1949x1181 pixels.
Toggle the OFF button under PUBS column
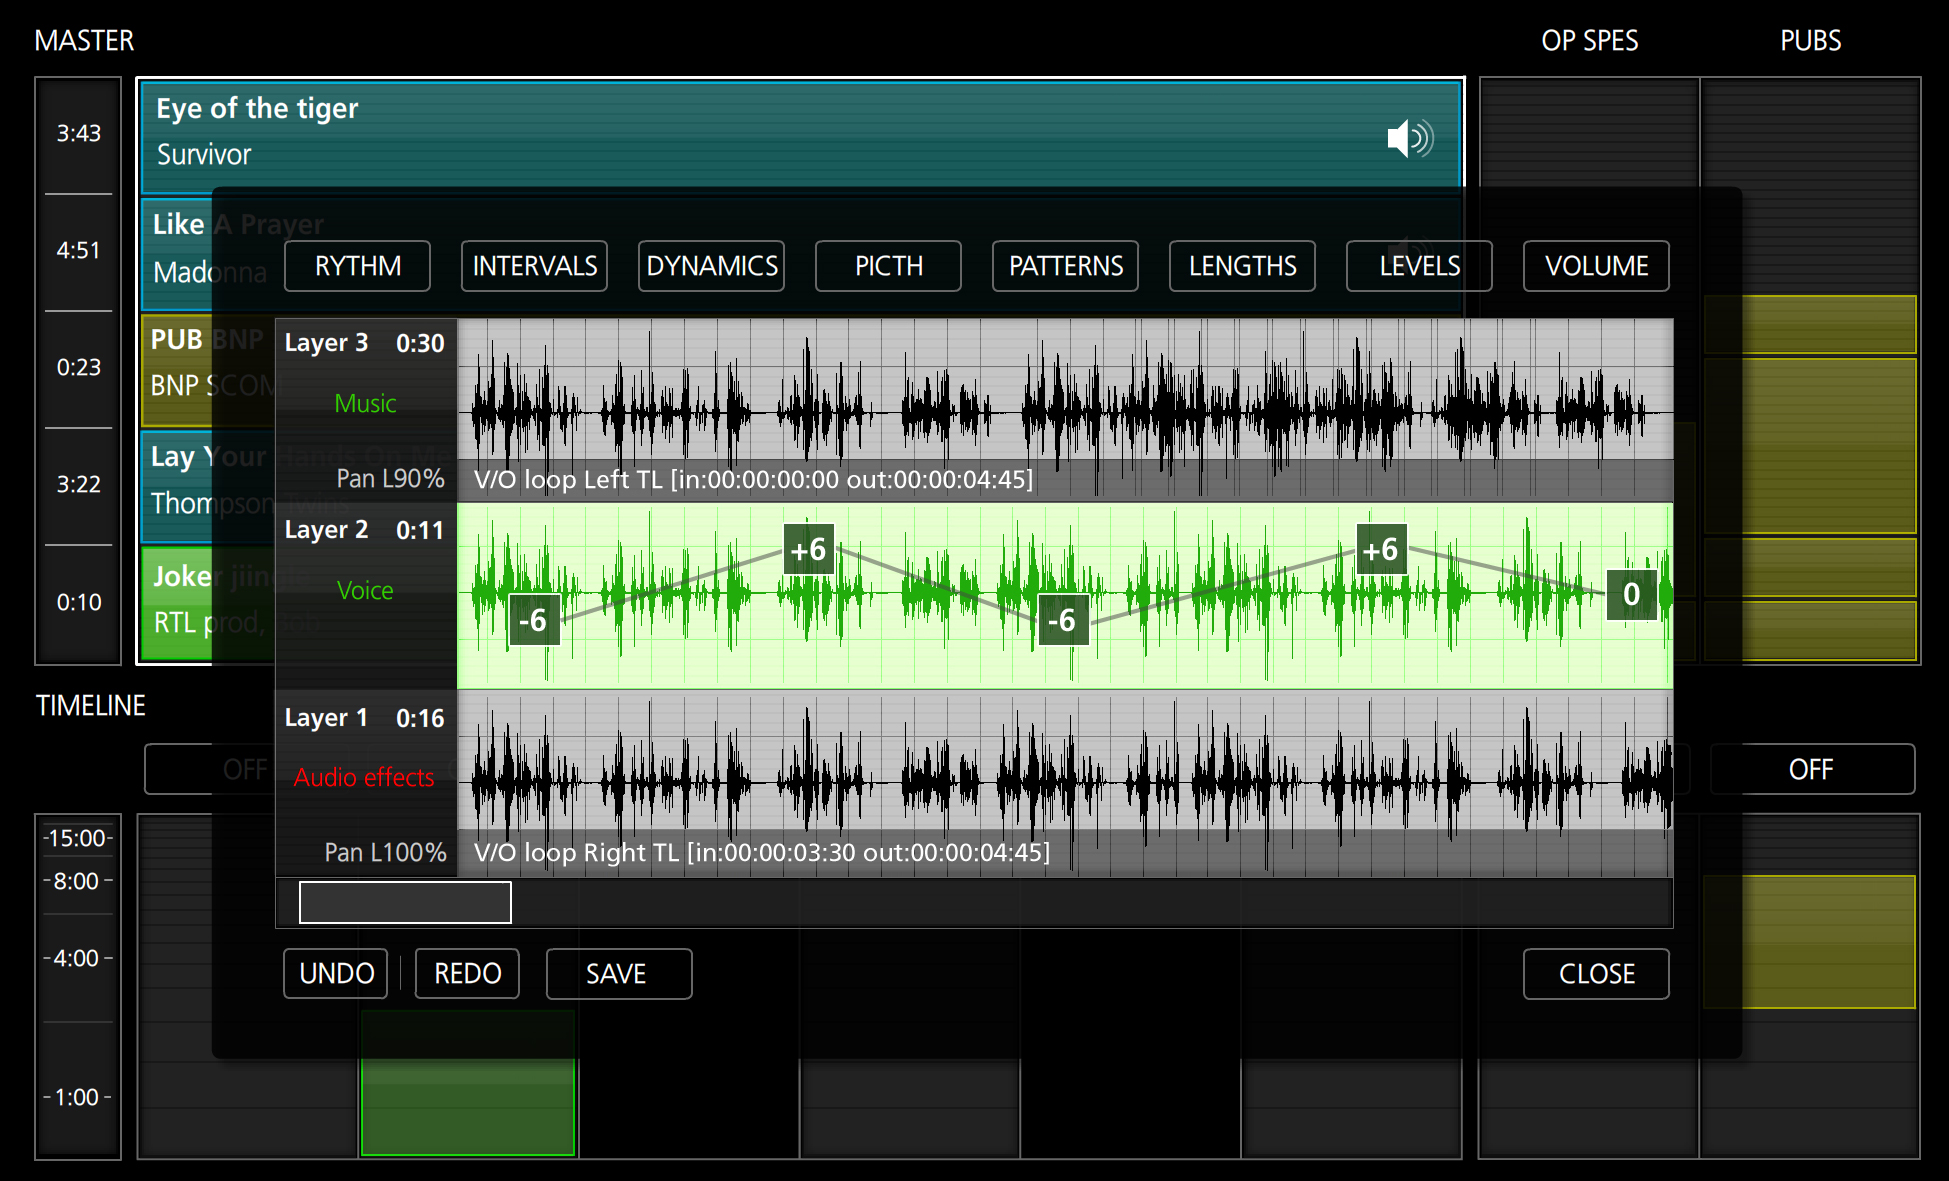[x=1812, y=769]
